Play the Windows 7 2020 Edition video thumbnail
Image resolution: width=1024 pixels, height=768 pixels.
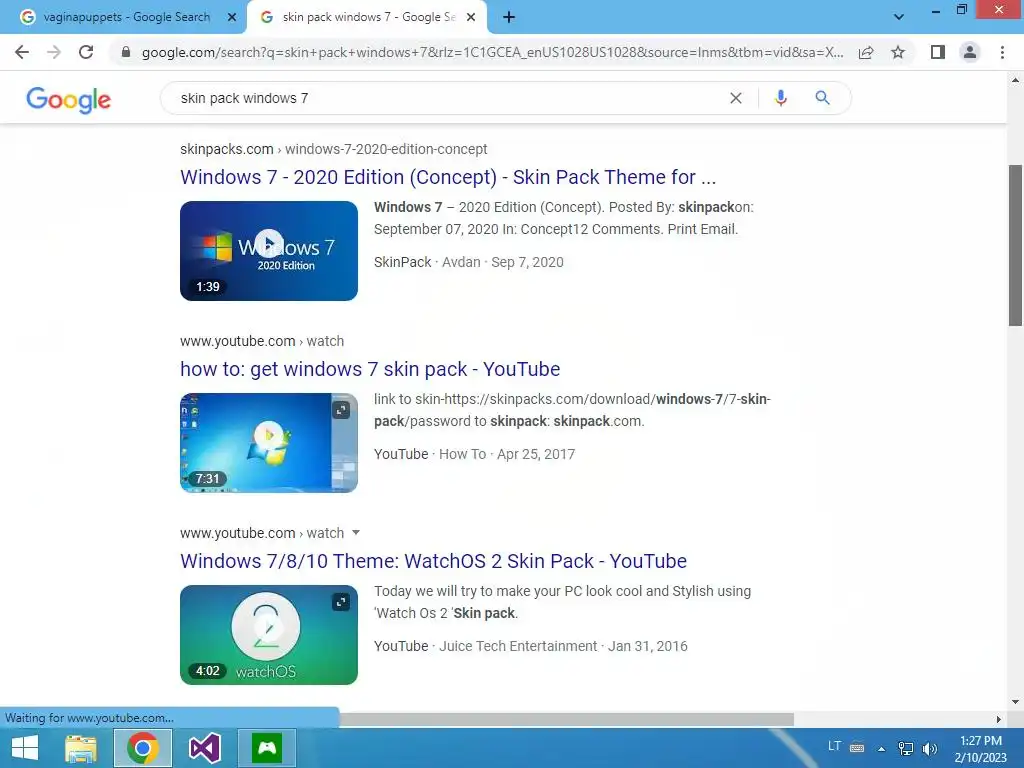269,251
